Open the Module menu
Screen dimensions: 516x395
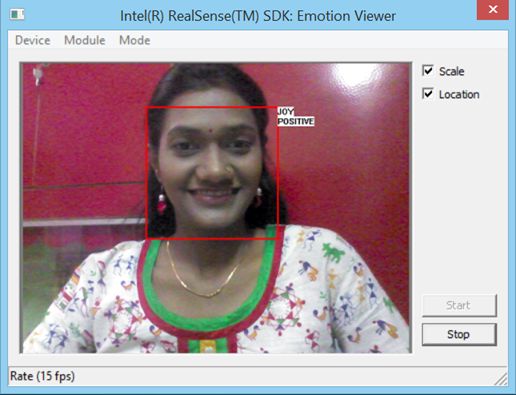pos(85,40)
